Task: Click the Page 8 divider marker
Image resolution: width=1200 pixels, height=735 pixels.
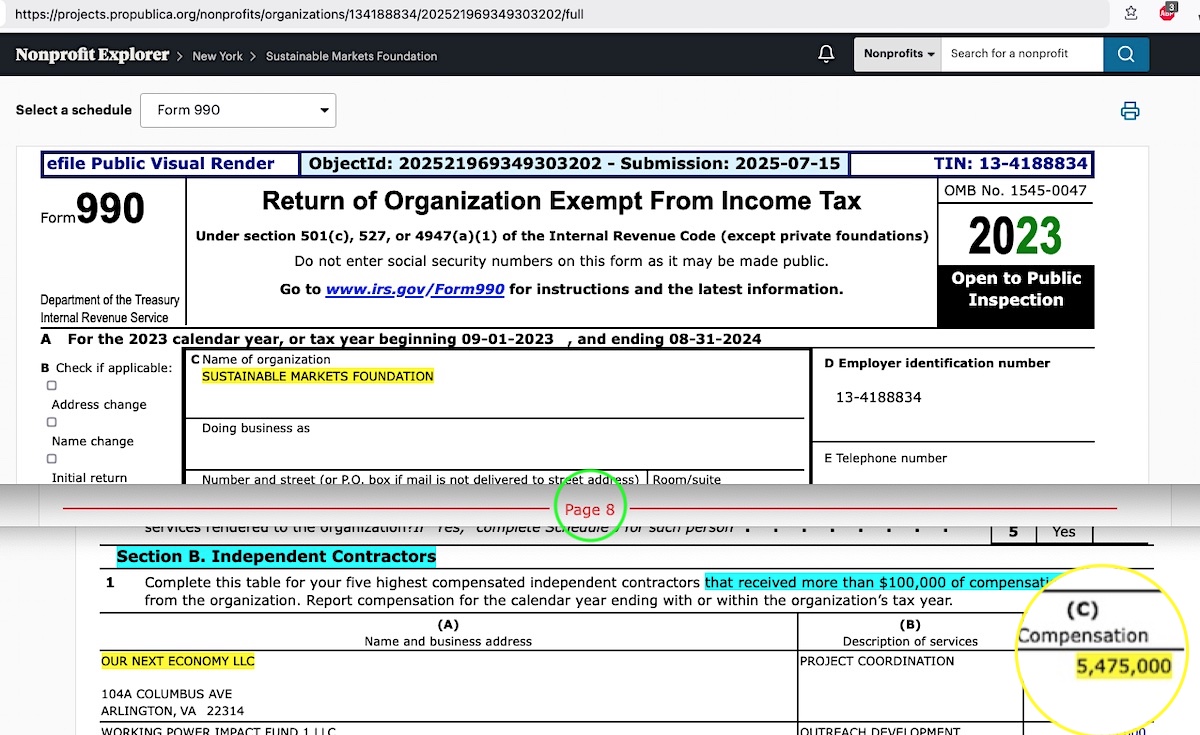Action: 589,509
